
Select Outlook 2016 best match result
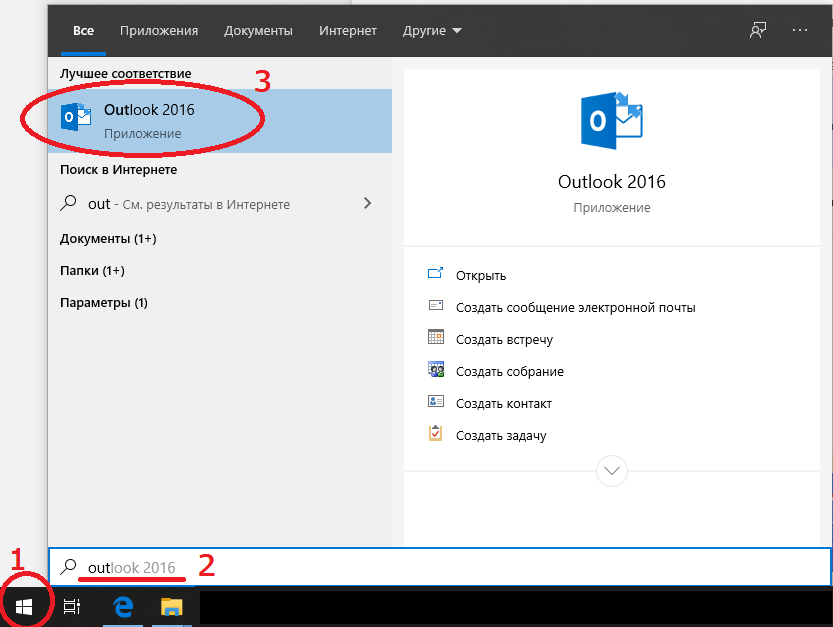point(150,120)
